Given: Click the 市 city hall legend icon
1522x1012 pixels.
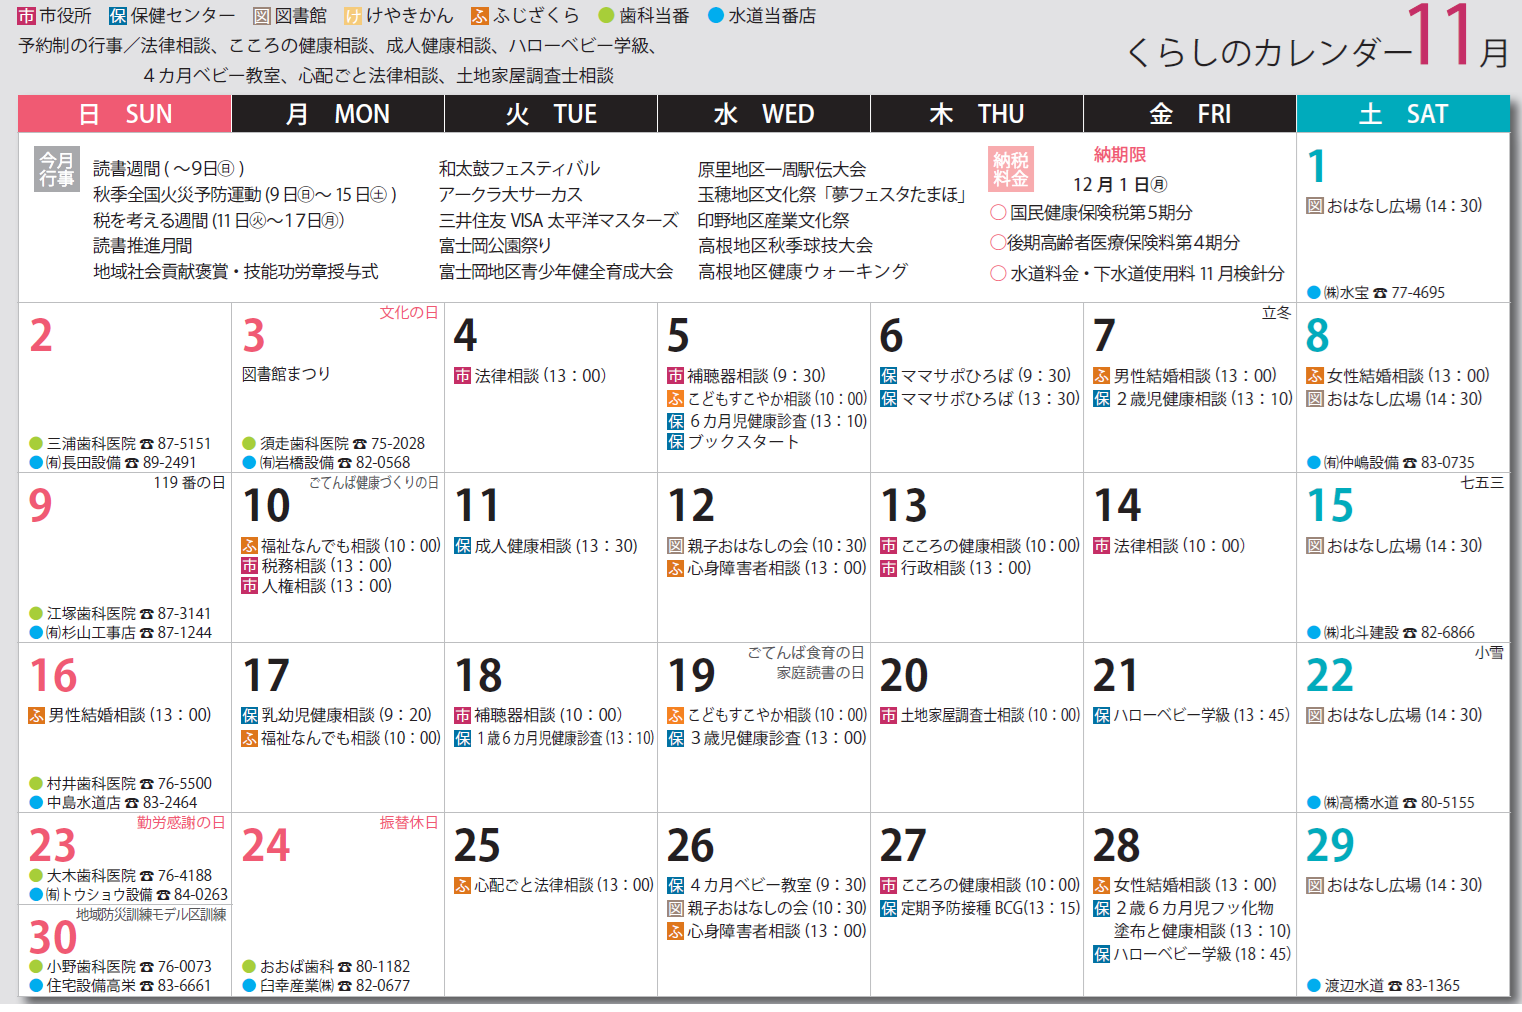Looking at the screenshot, I should [26, 16].
